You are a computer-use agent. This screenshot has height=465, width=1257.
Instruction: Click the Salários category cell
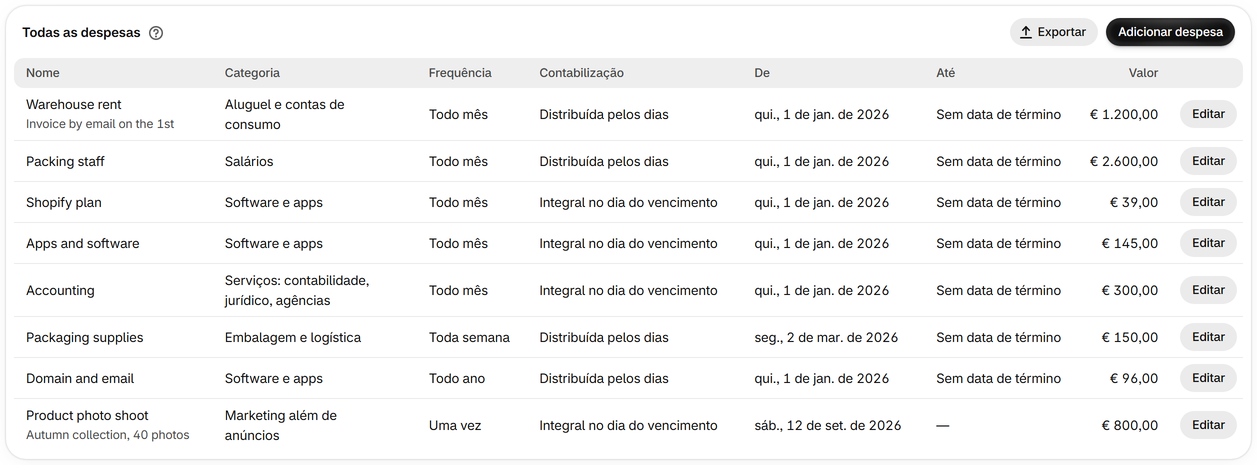[249, 161]
